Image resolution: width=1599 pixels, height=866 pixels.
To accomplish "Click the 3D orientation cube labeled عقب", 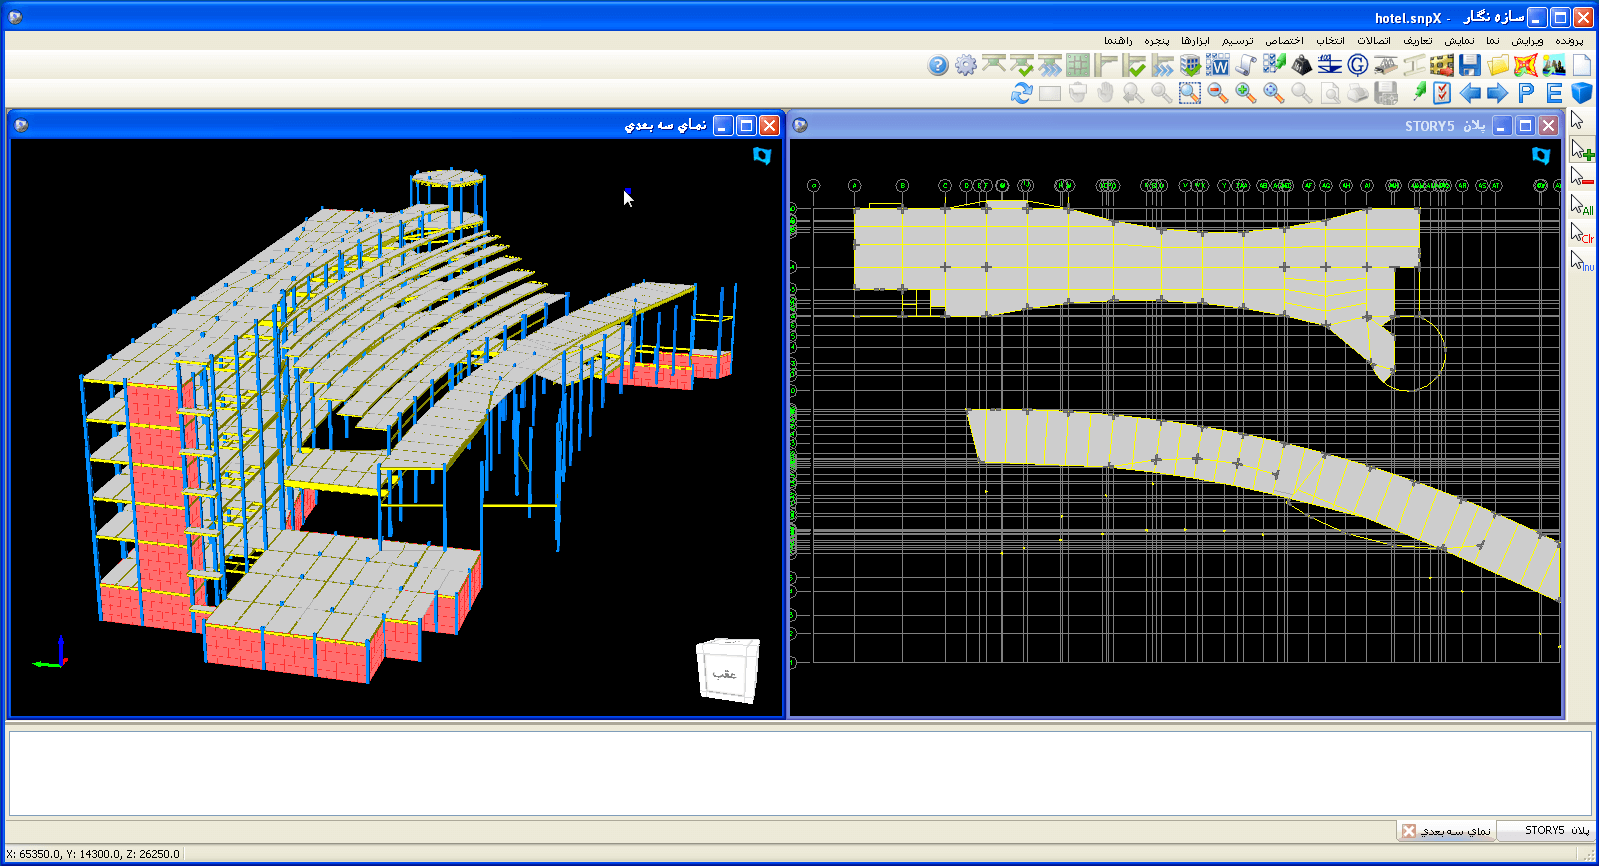I will click(727, 671).
